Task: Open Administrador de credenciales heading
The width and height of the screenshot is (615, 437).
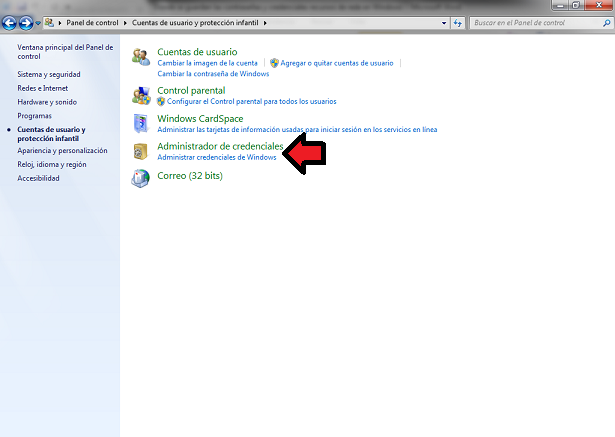Action: click(220, 146)
